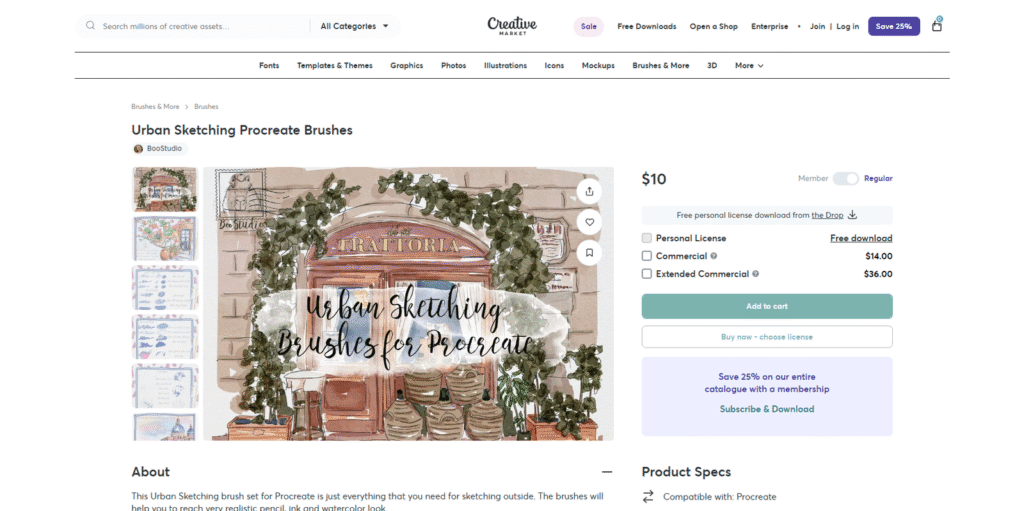Click the search assets input field
The height and width of the screenshot is (511, 1024).
click(200, 26)
